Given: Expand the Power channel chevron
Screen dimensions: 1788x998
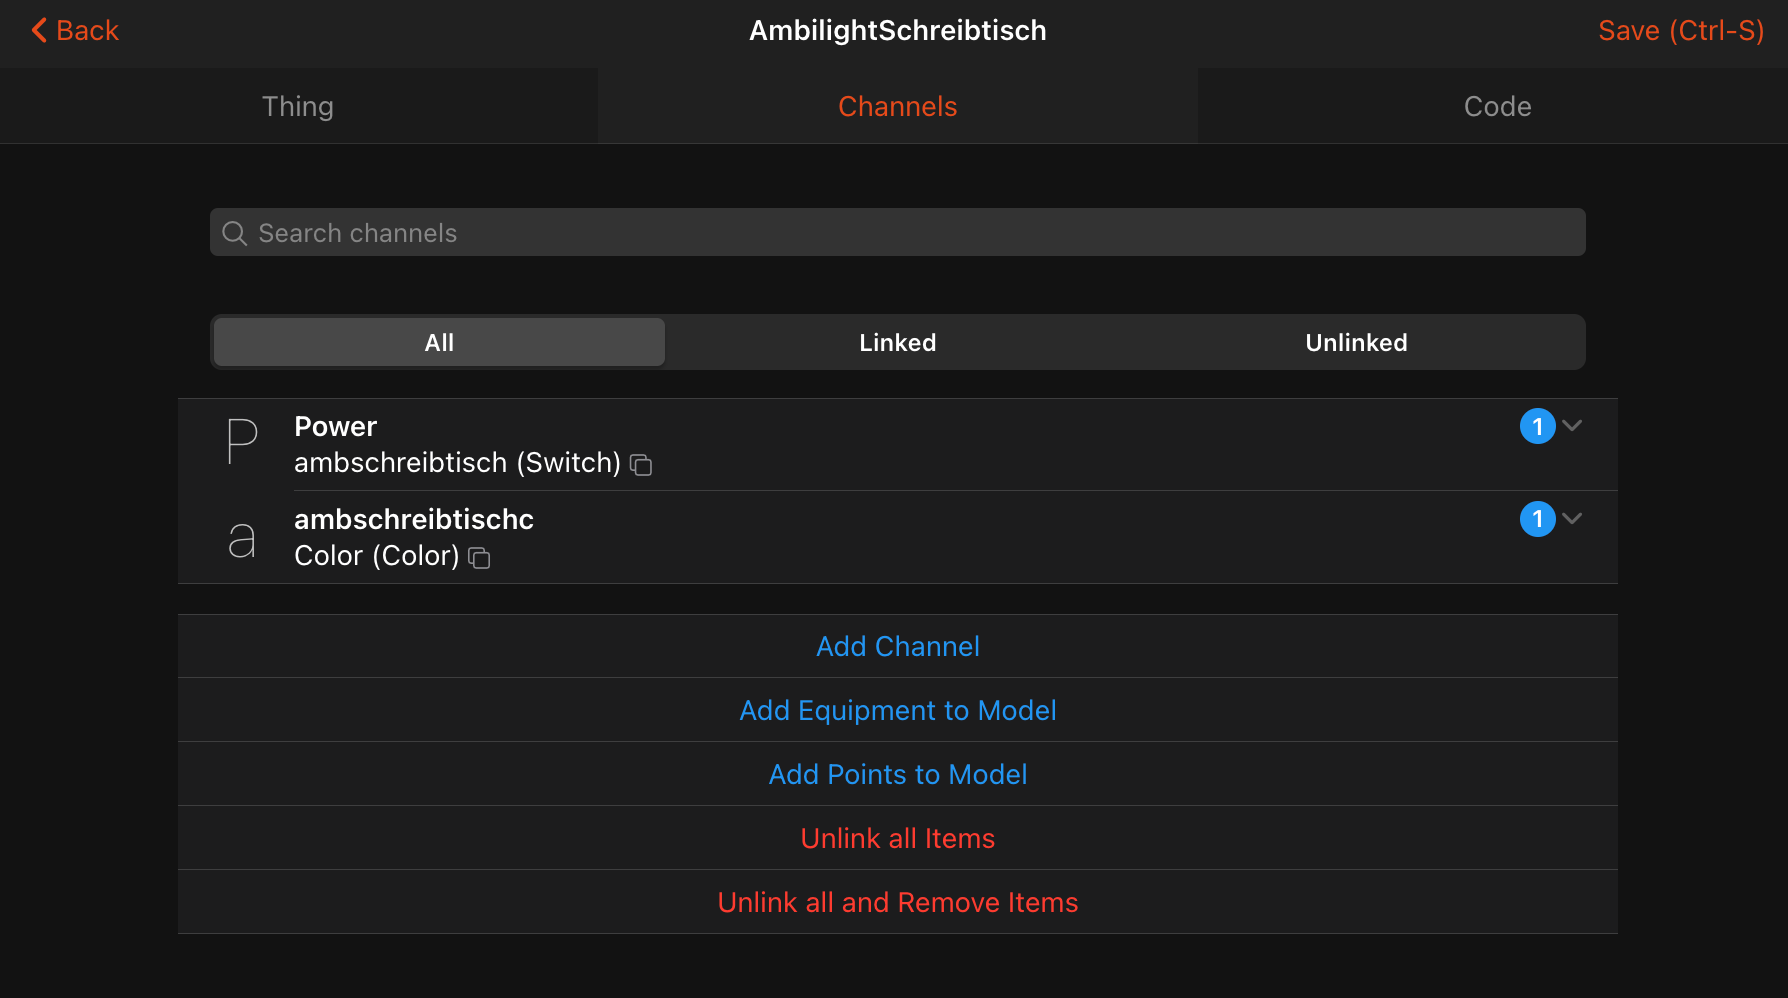Looking at the screenshot, I should point(1573,425).
